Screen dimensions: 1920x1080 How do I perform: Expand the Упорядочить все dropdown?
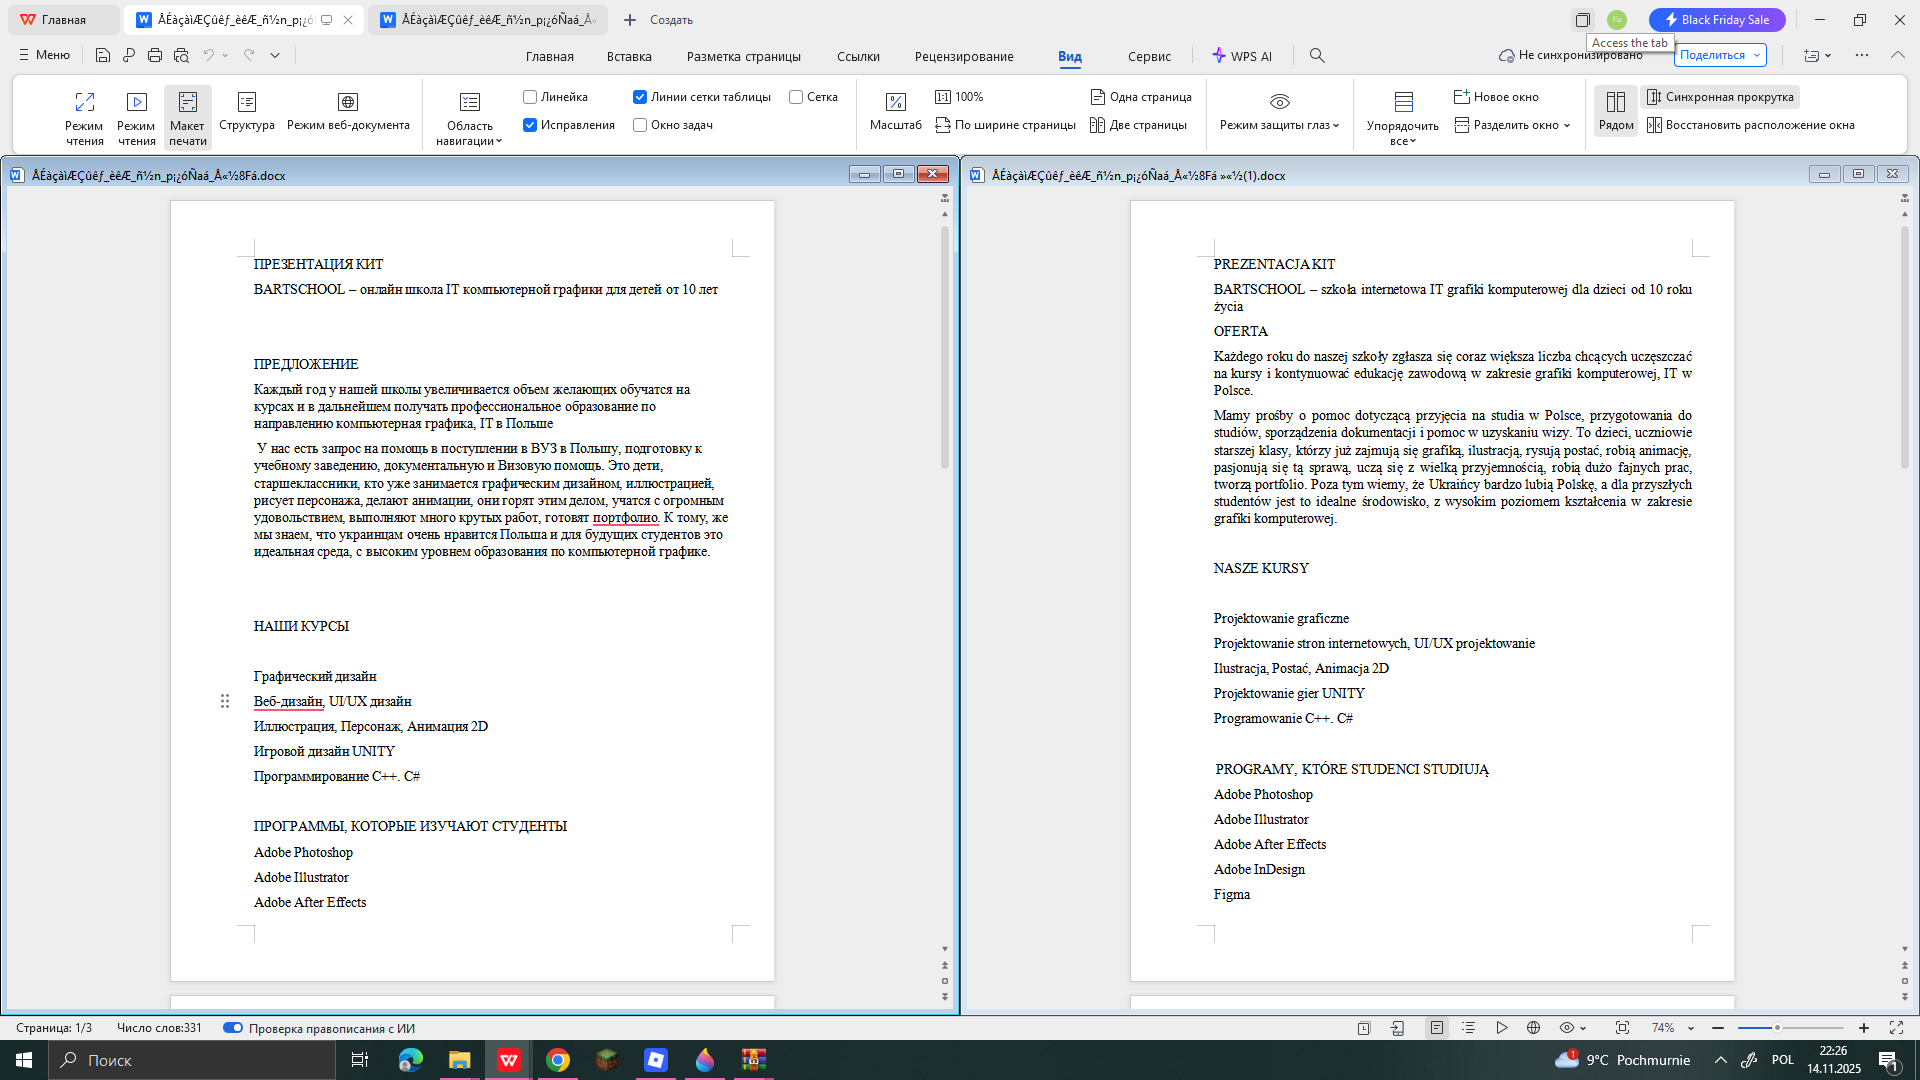click(1403, 118)
